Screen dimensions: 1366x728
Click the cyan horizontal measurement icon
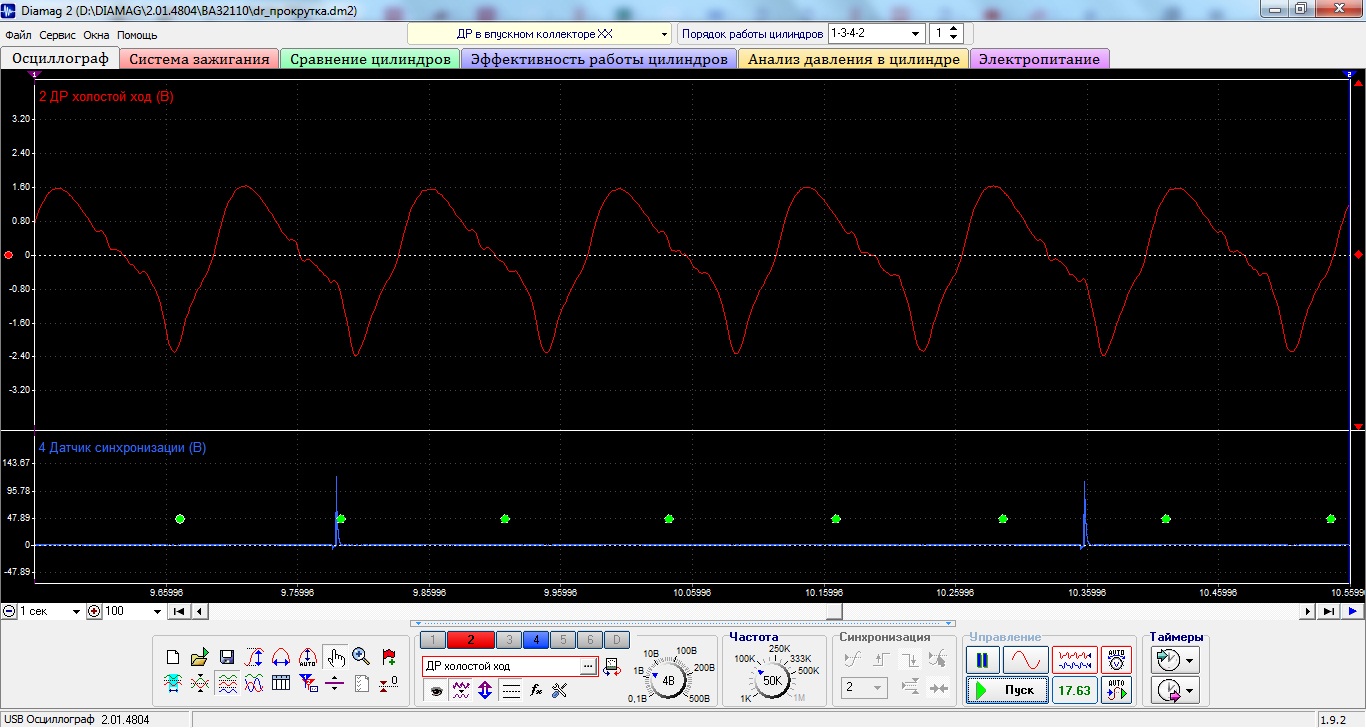(x=172, y=684)
